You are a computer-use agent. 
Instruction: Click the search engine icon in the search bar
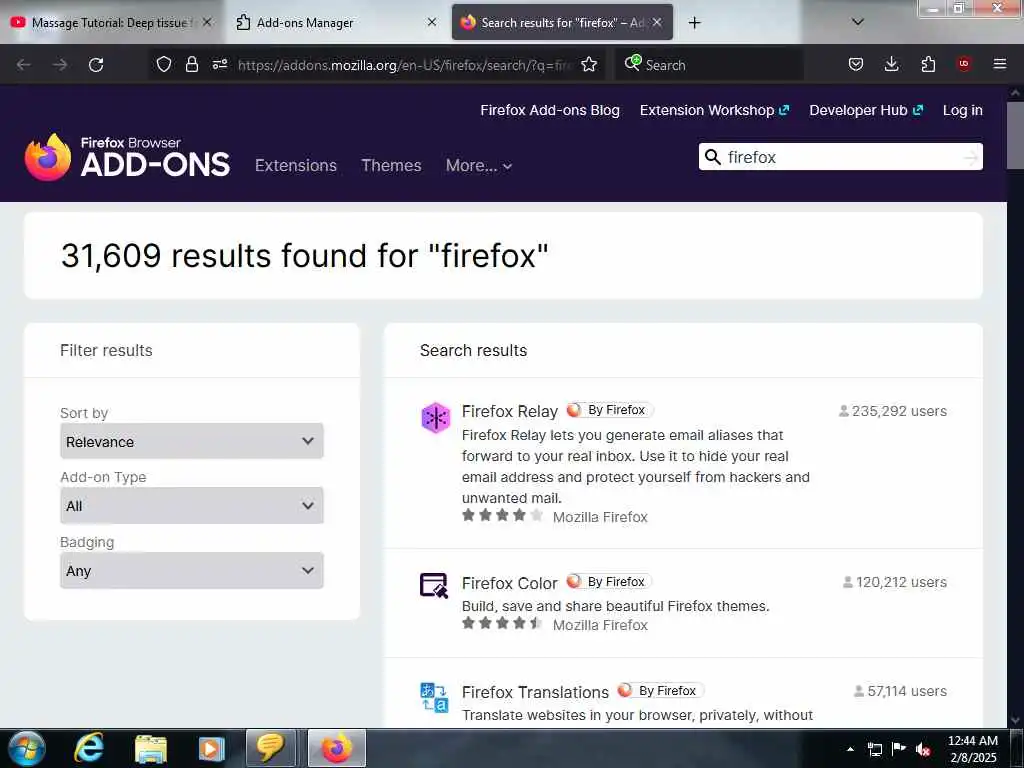(633, 63)
